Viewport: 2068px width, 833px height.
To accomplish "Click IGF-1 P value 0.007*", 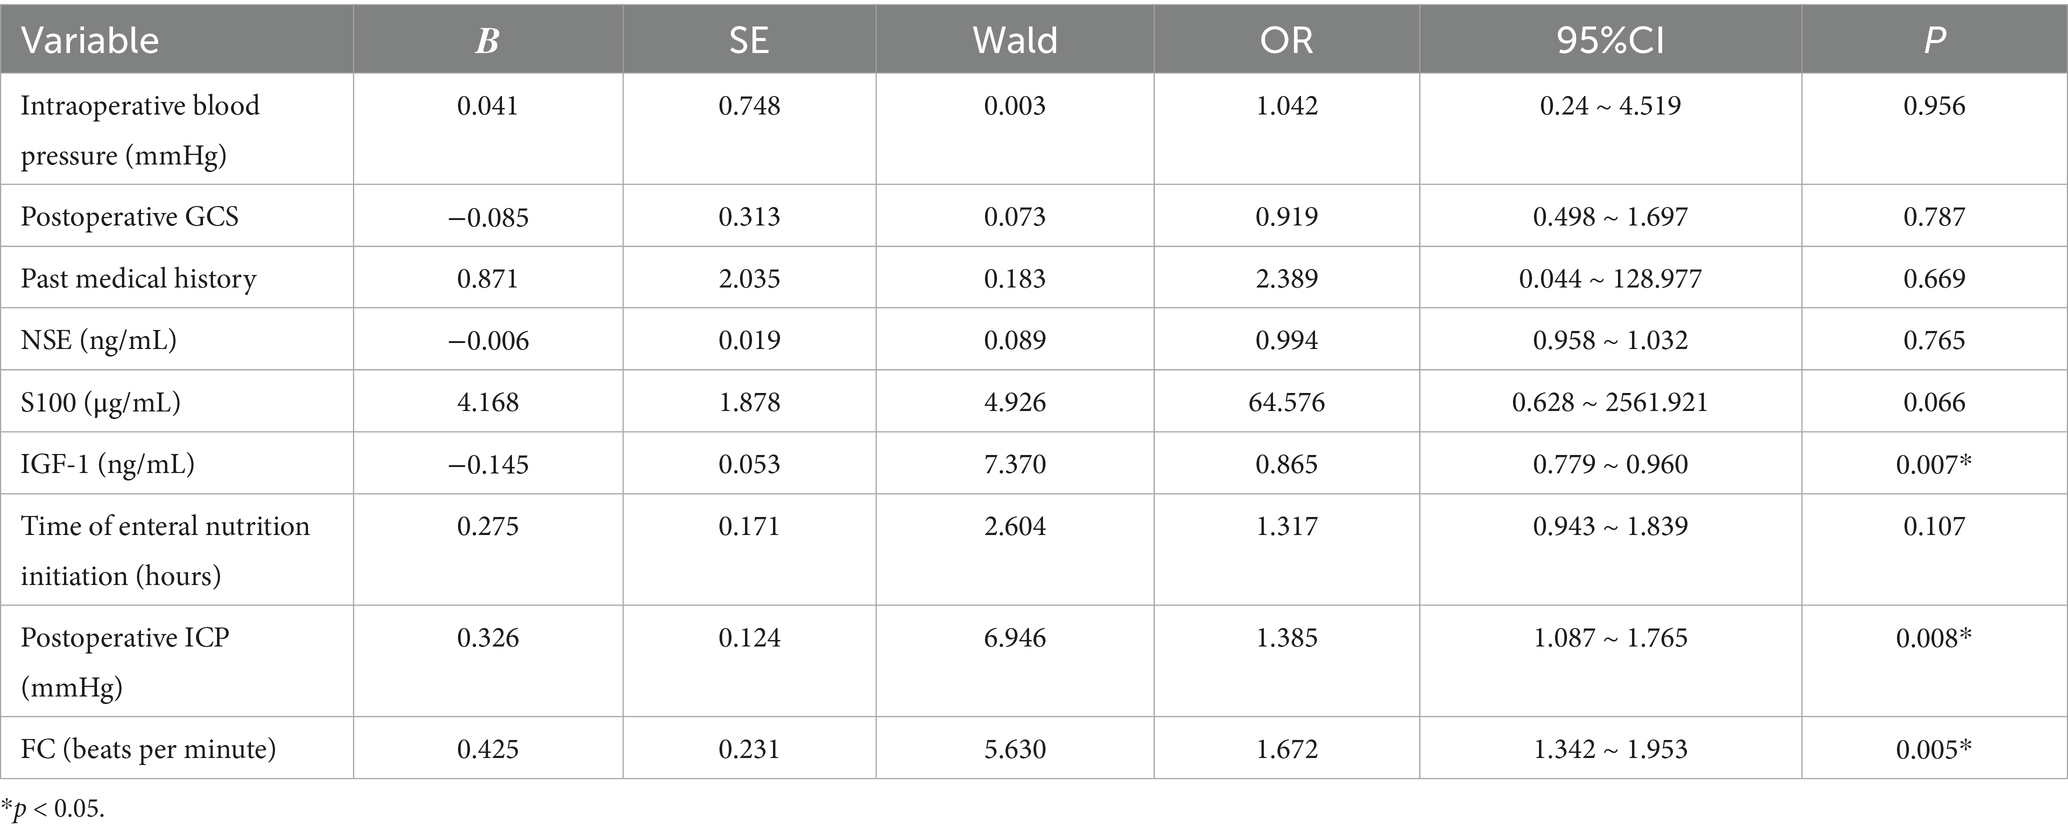I will pos(1934,464).
